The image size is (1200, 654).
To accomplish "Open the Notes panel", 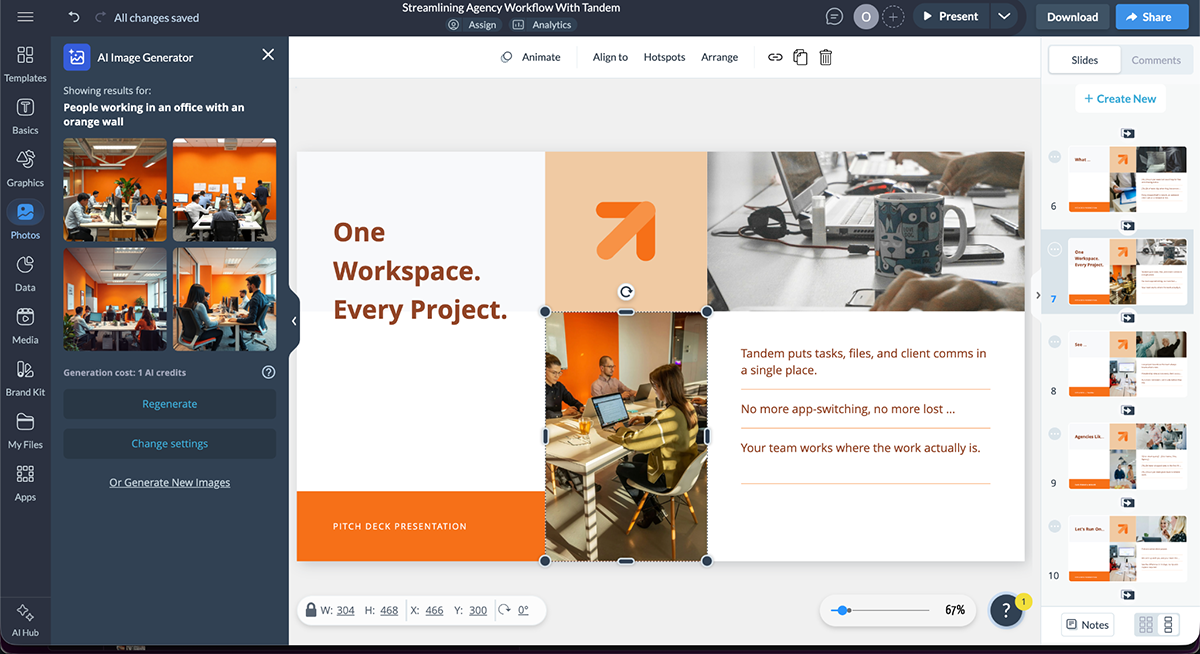I will click(x=1087, y=625).
